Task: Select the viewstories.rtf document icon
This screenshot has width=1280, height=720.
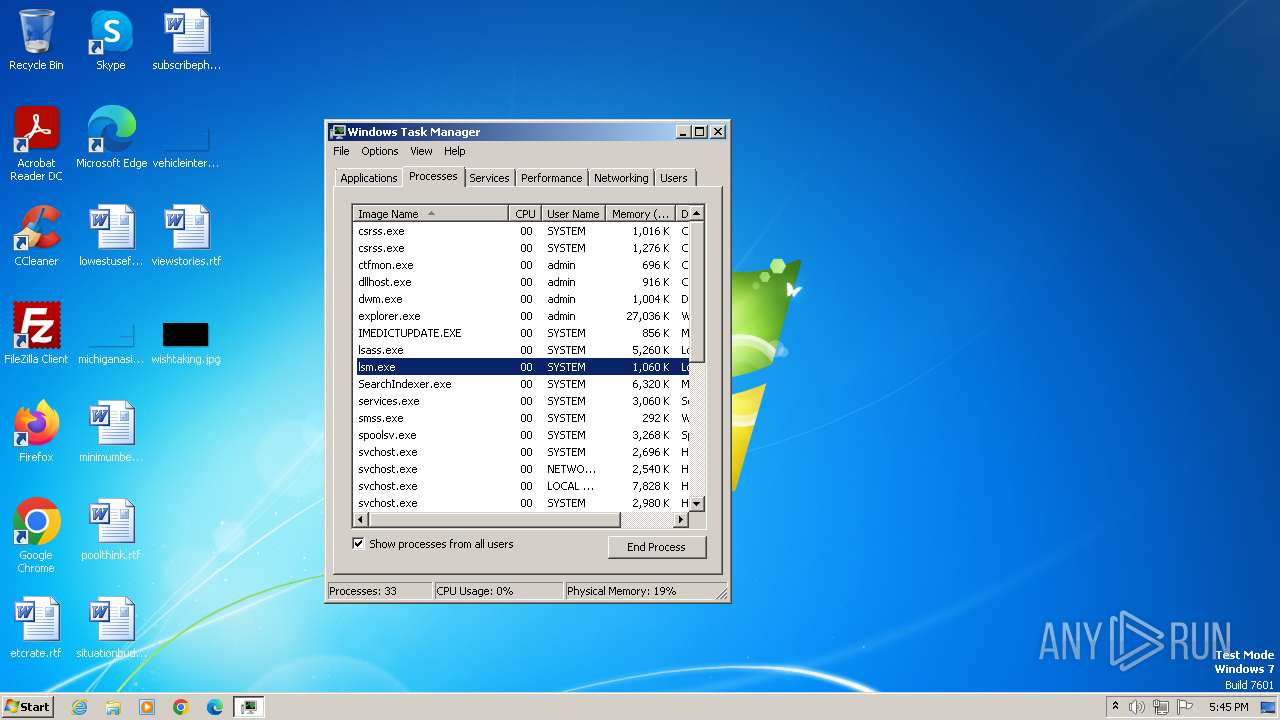Action: [x=186, y=236]
